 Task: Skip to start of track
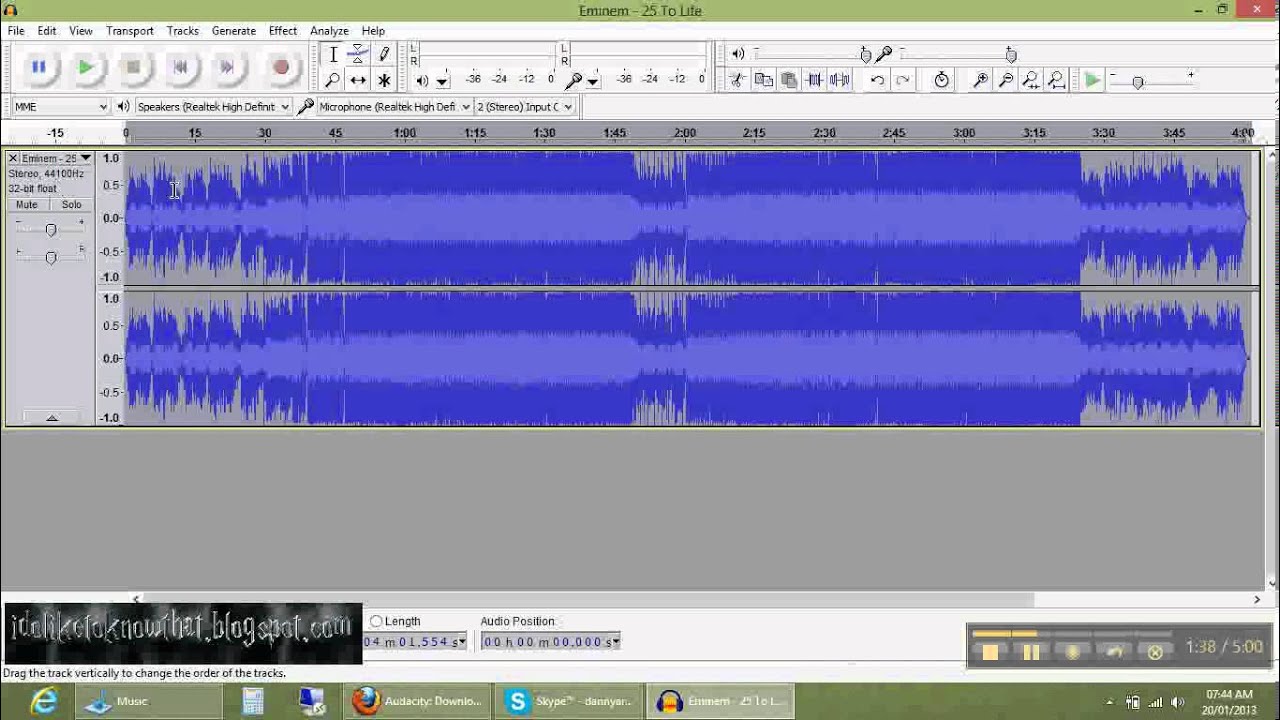point(180,67)
